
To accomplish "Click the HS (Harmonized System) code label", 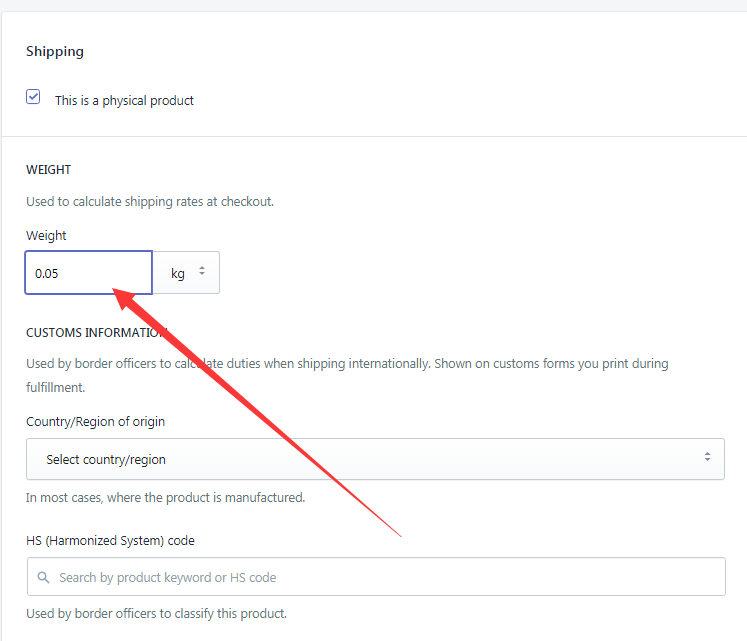I will (111, 541).
